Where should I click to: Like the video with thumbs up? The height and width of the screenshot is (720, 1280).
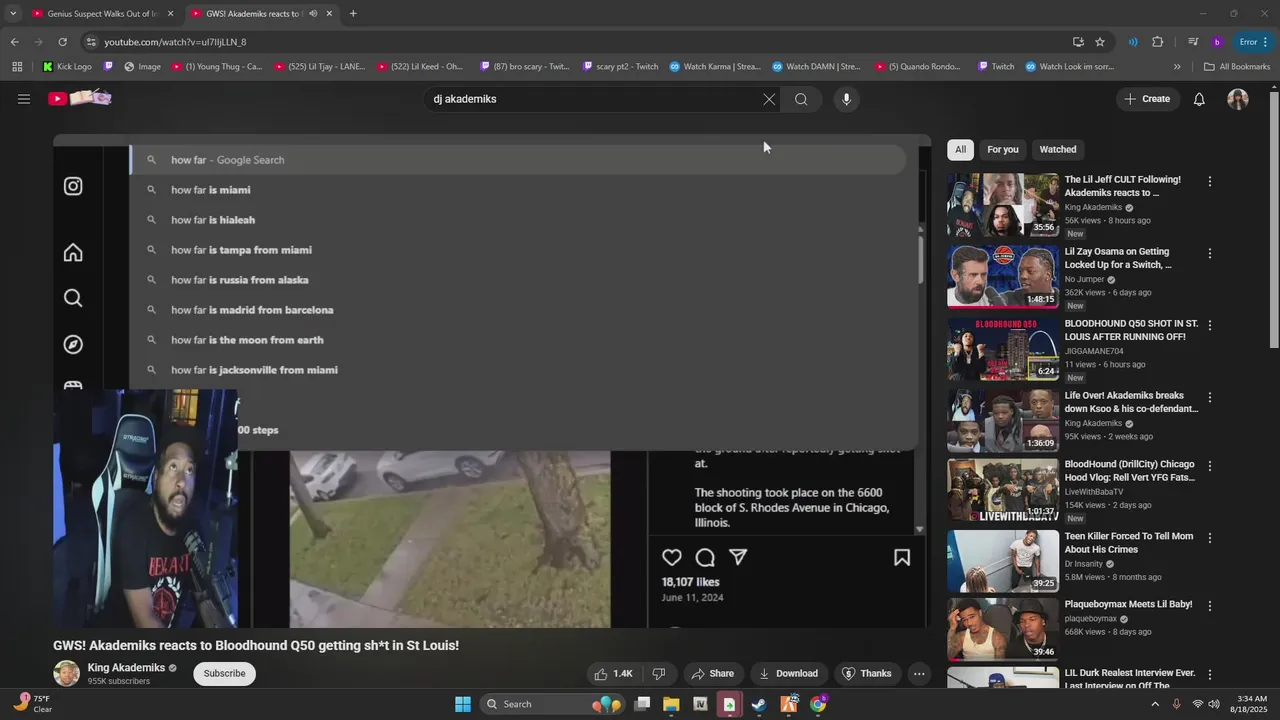coord(614,674)
